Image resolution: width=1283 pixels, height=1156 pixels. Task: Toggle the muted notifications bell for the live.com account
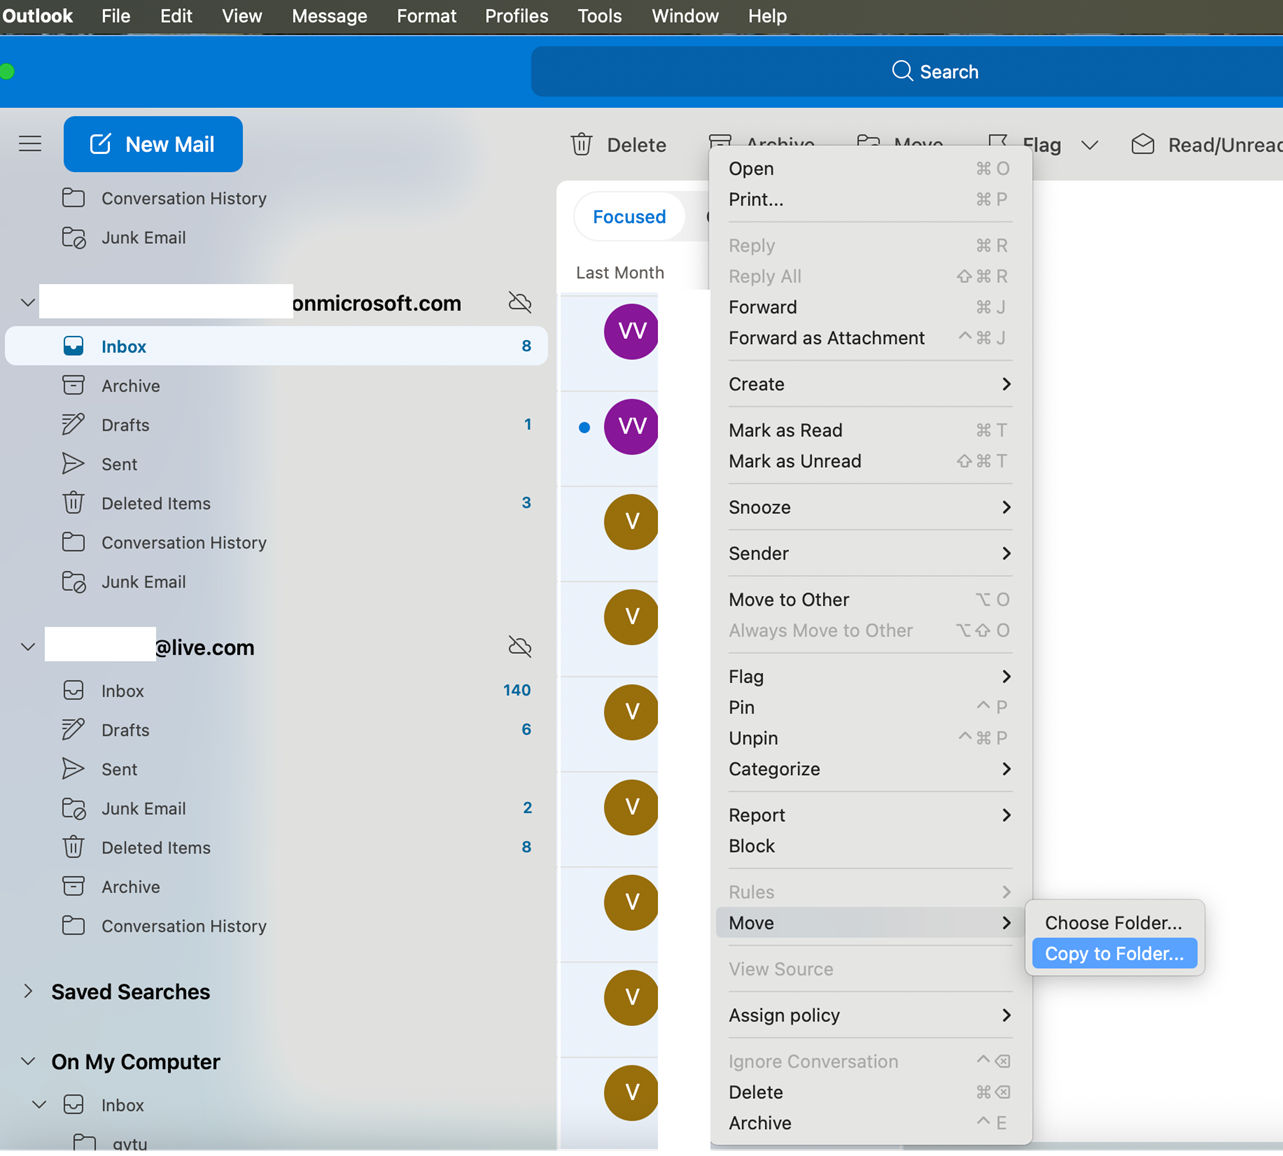coord(519,647)
